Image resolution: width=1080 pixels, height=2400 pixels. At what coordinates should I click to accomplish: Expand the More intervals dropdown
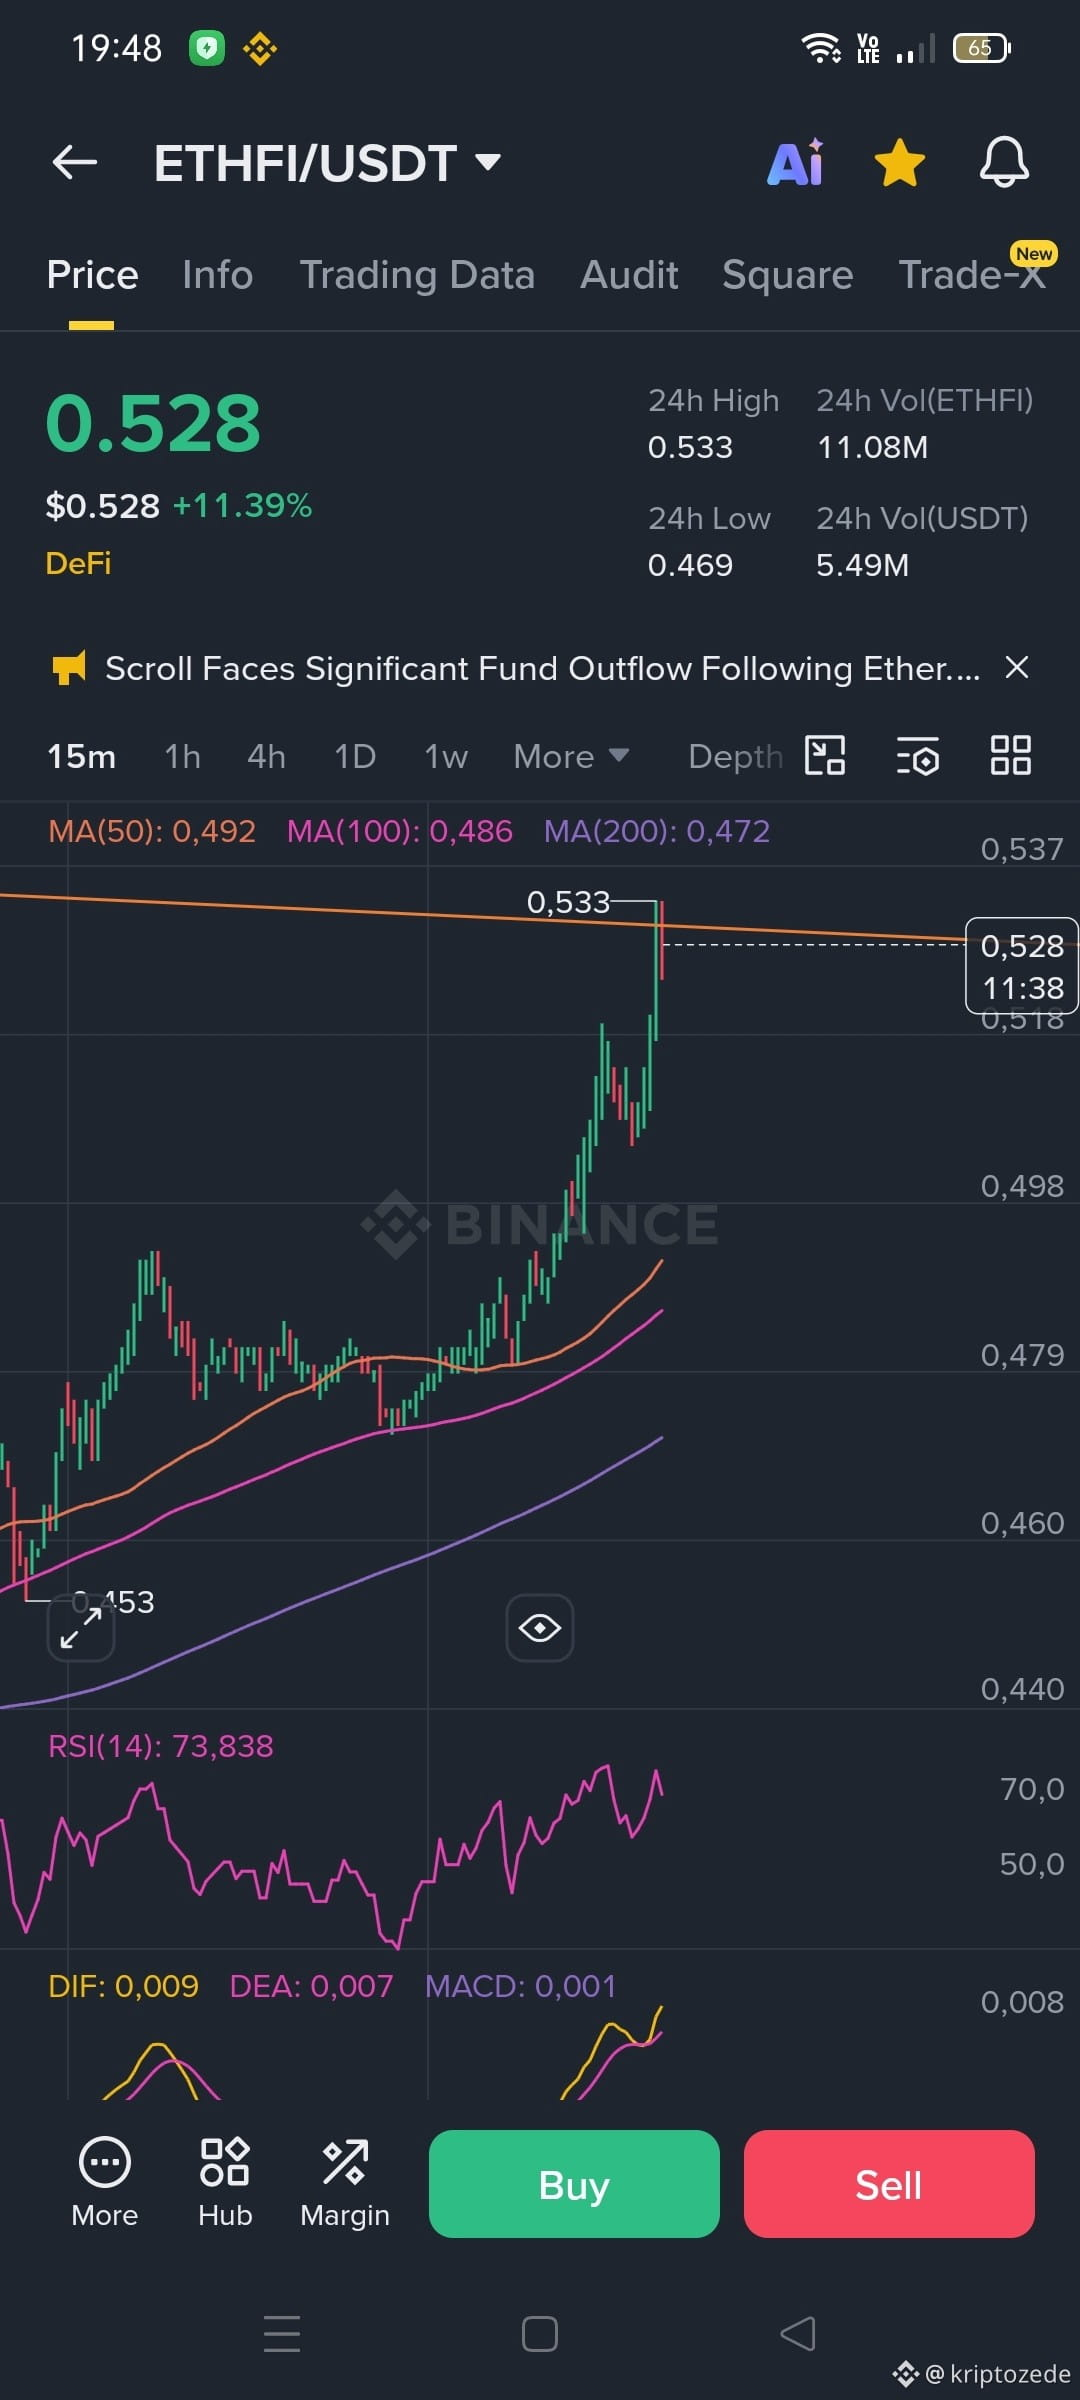pyautogui.click(x=571, y=756)
